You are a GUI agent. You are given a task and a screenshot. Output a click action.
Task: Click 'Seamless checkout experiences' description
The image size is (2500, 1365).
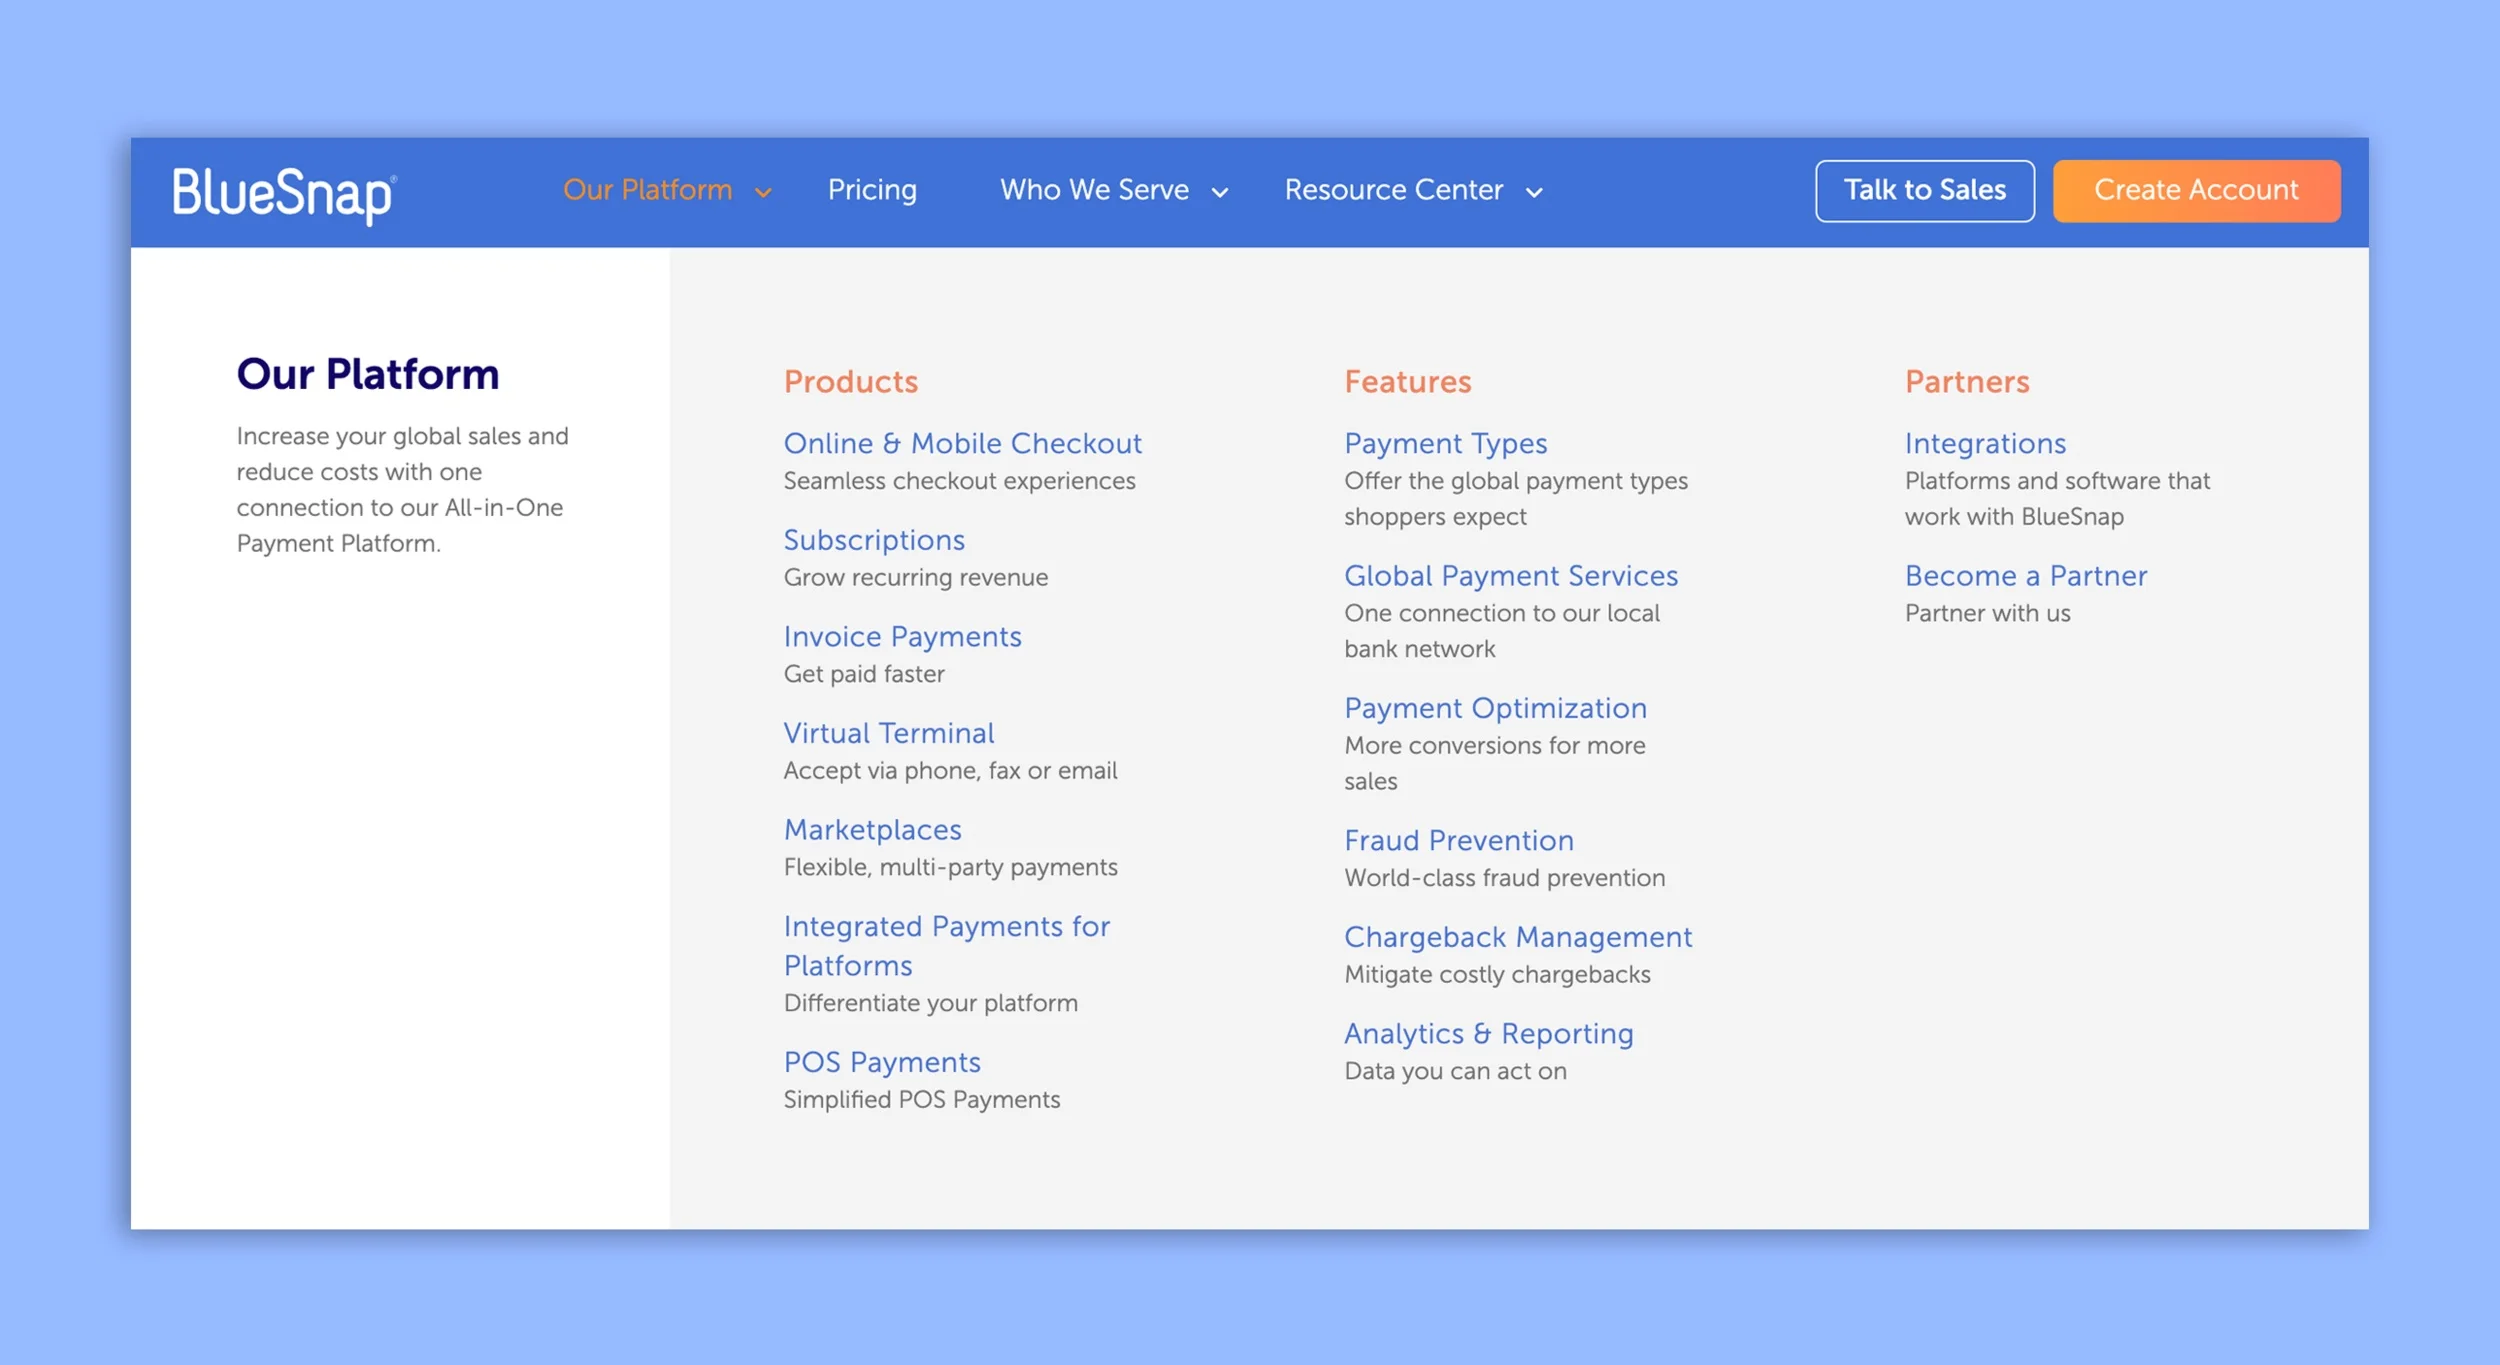(959, 481)
